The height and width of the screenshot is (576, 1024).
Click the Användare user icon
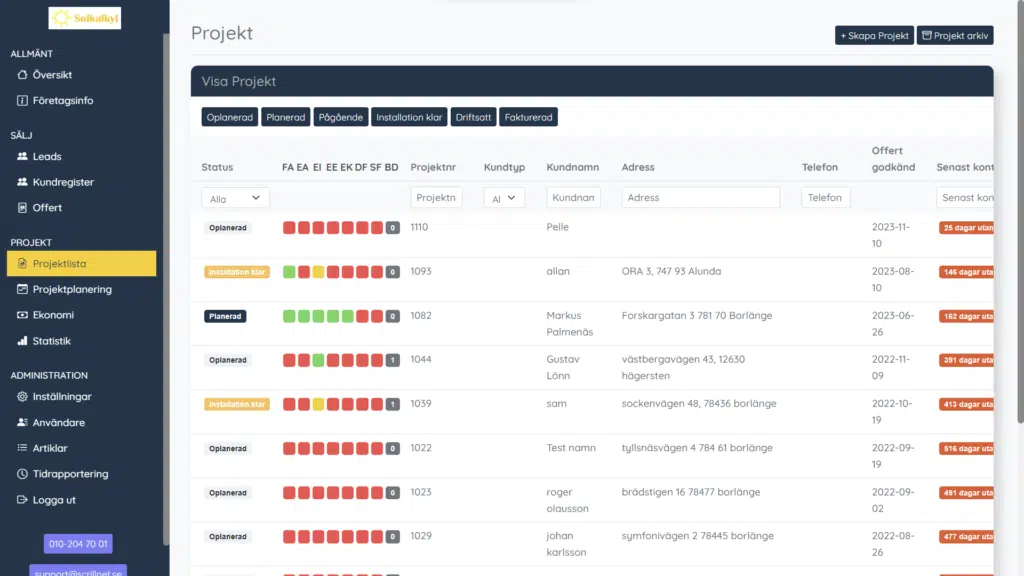pyautogui.click(x=22, y=422)
